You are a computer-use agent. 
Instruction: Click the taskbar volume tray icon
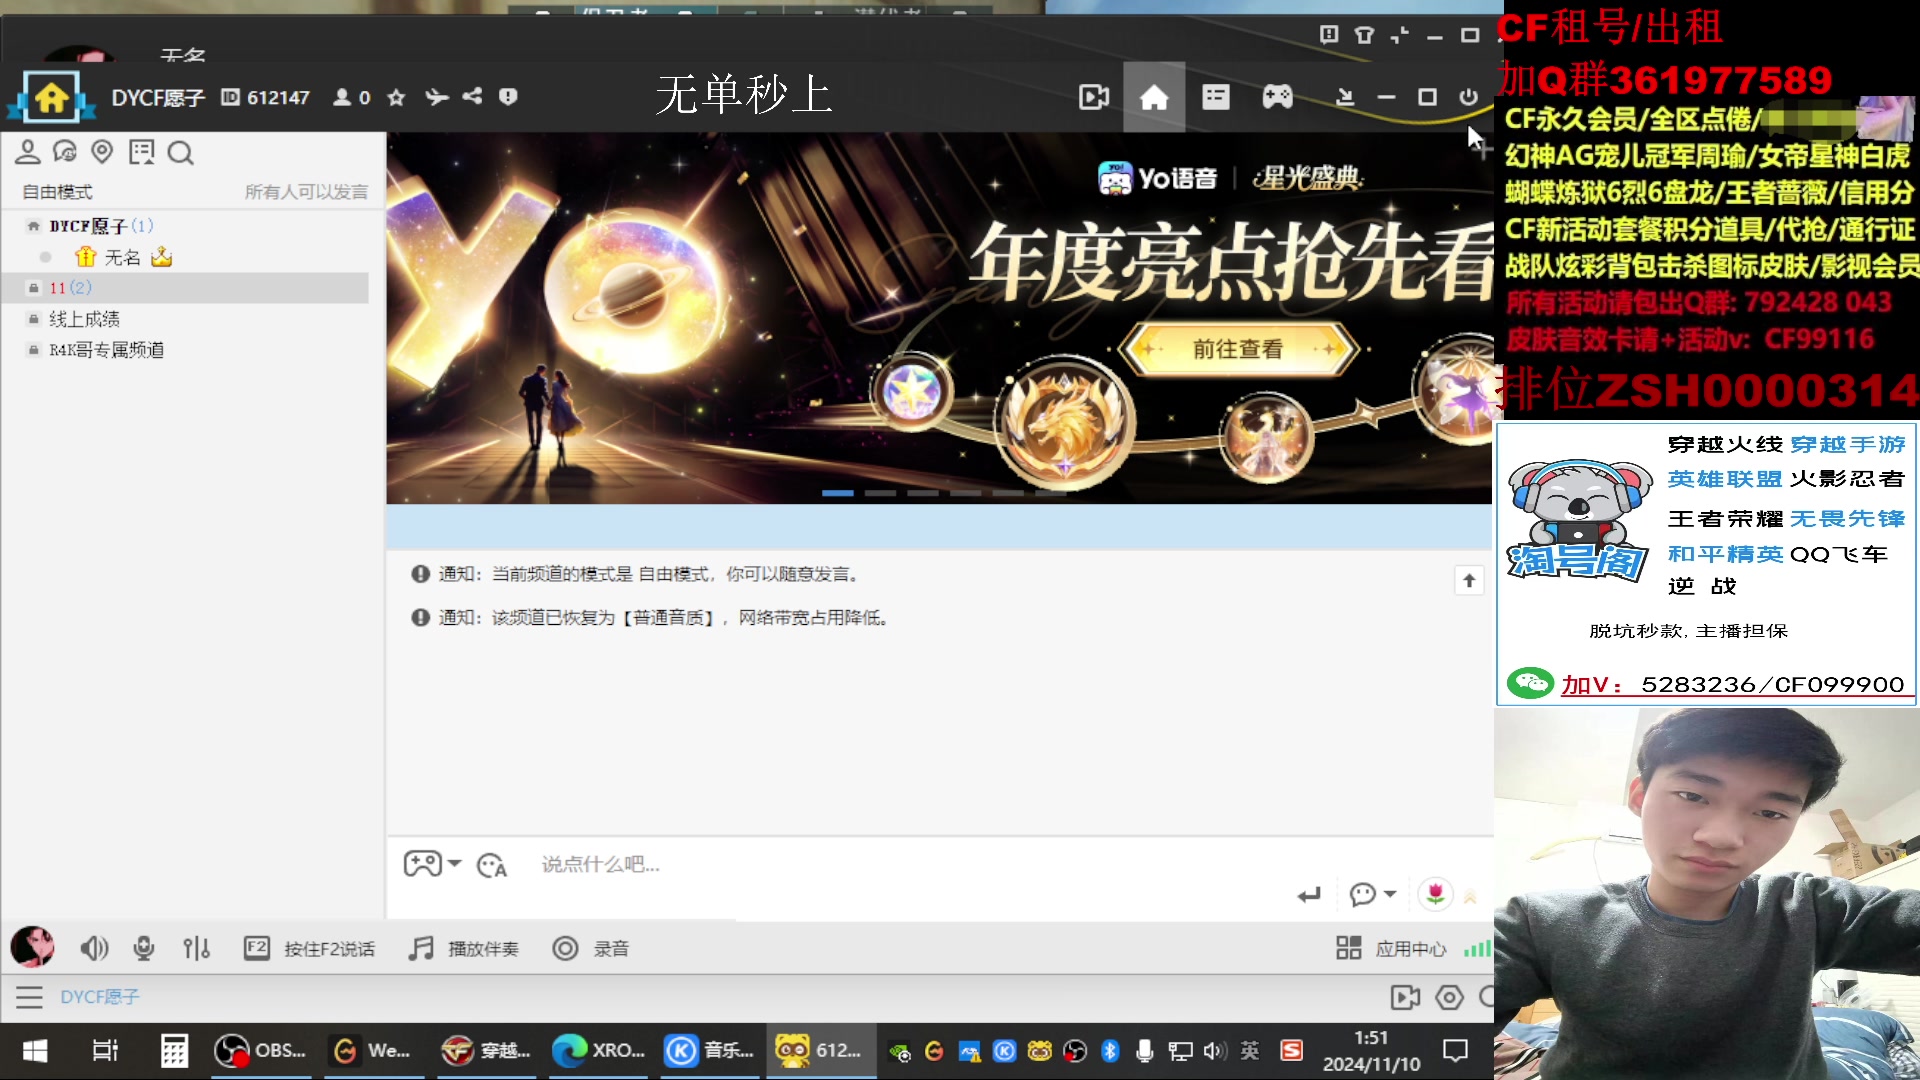pos(1214,1051)
